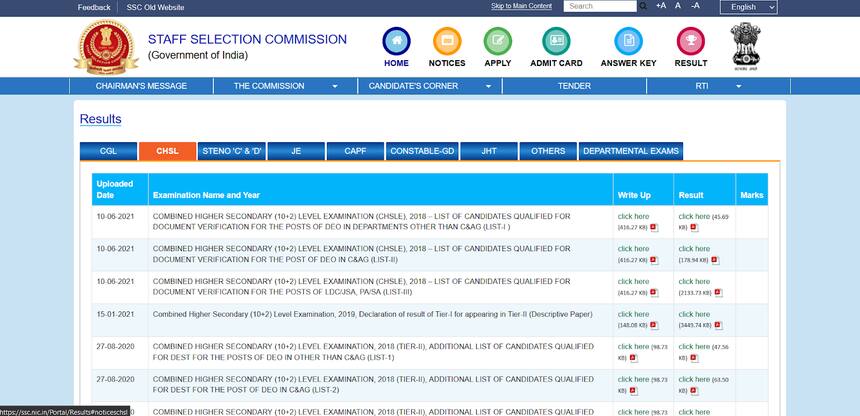
Task: Open CHAIRMAN'S MESSAGE menu item
Action: (141, 86)
